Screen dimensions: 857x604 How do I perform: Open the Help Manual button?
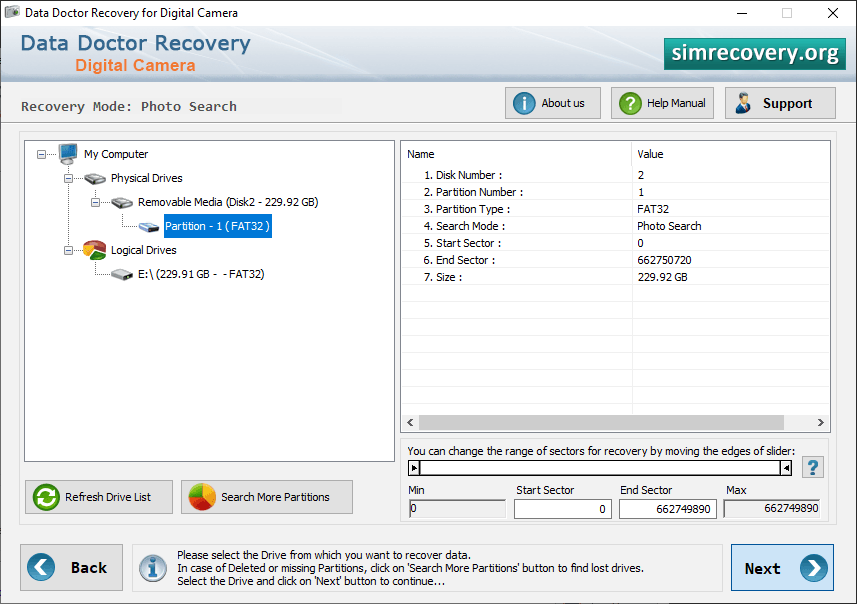pyautogui.click(x=662, y=103)
